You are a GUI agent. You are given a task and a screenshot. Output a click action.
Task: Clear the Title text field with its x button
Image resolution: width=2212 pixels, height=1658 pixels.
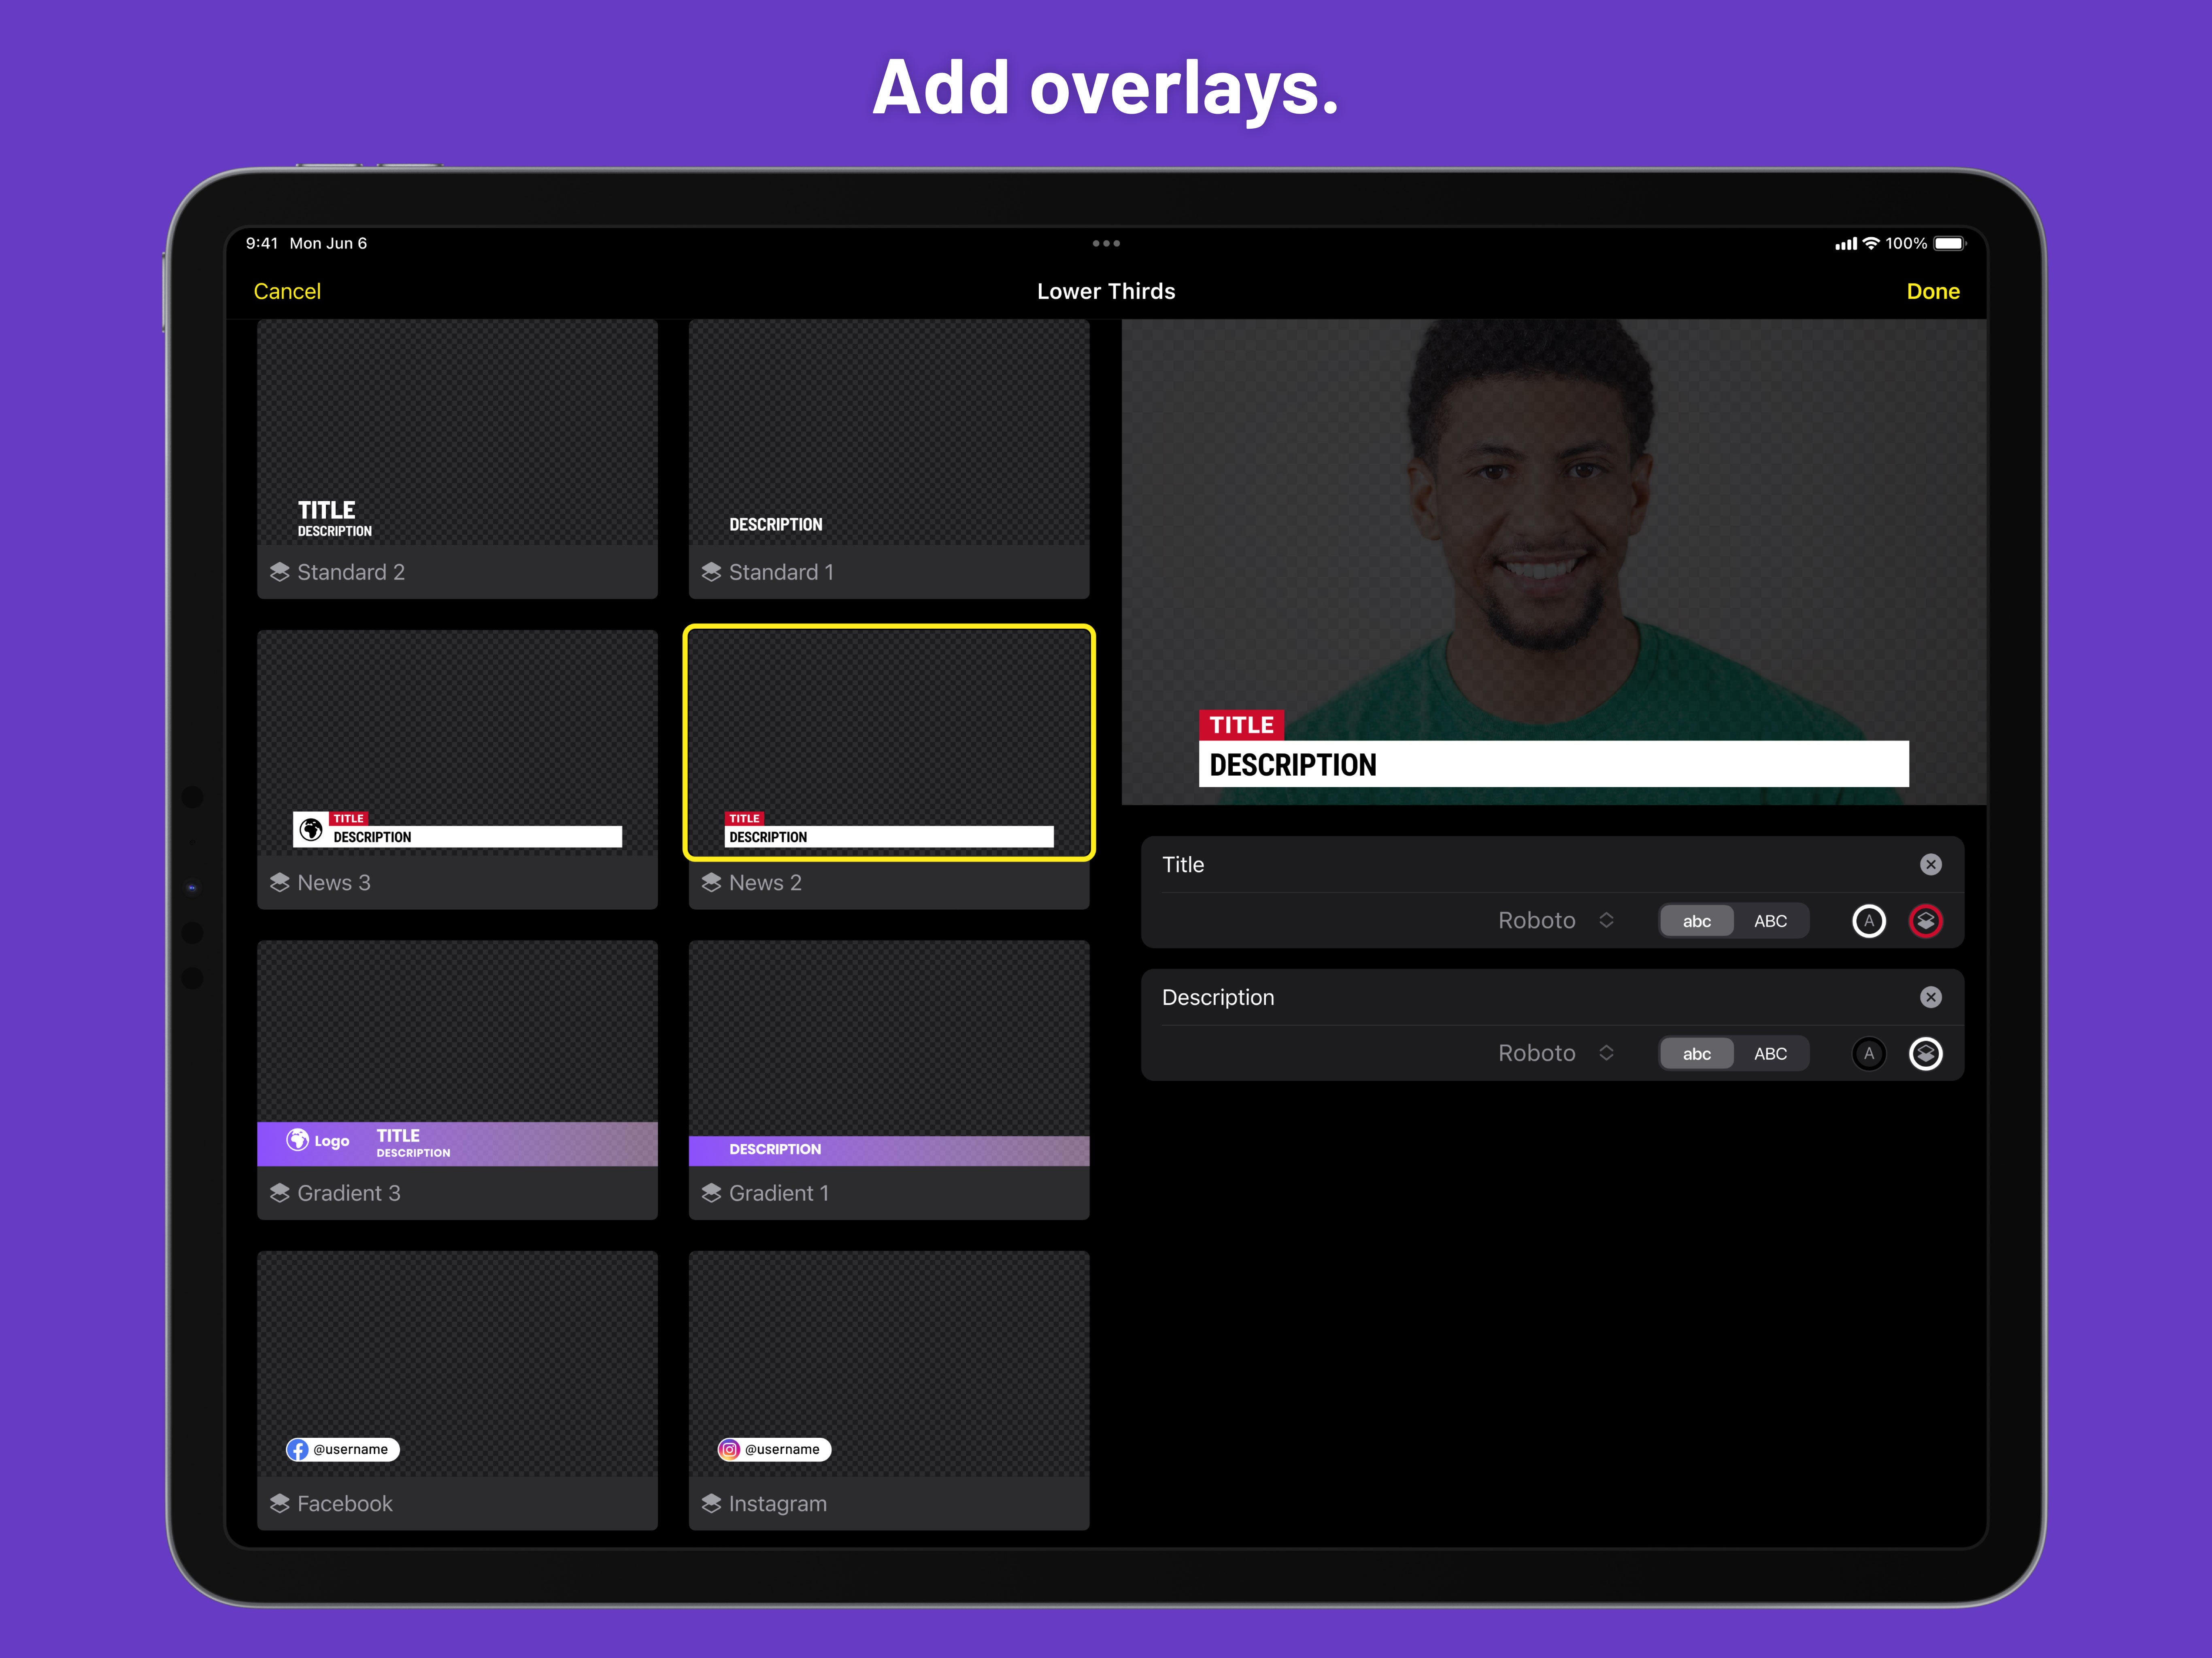pos(1931,864)
